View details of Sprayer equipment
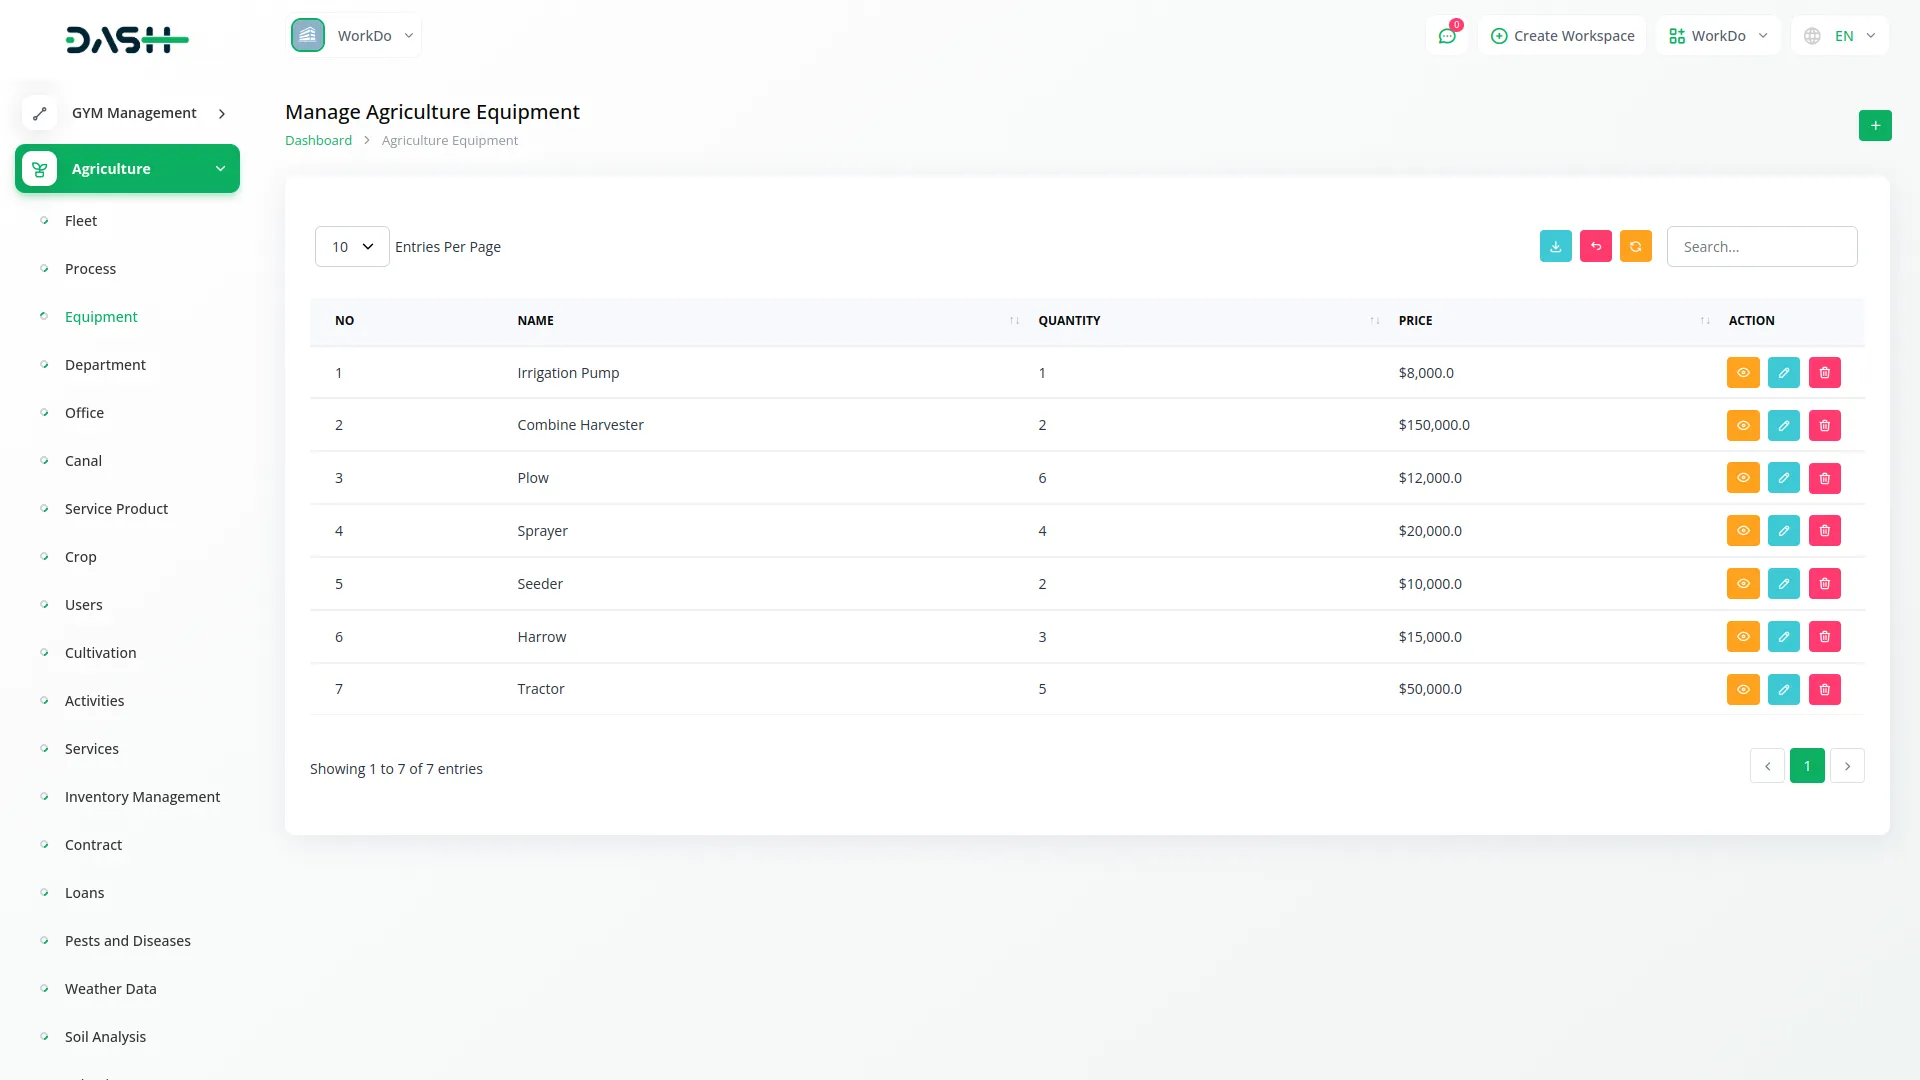 pyautogui.click(x=1742, y=531)
